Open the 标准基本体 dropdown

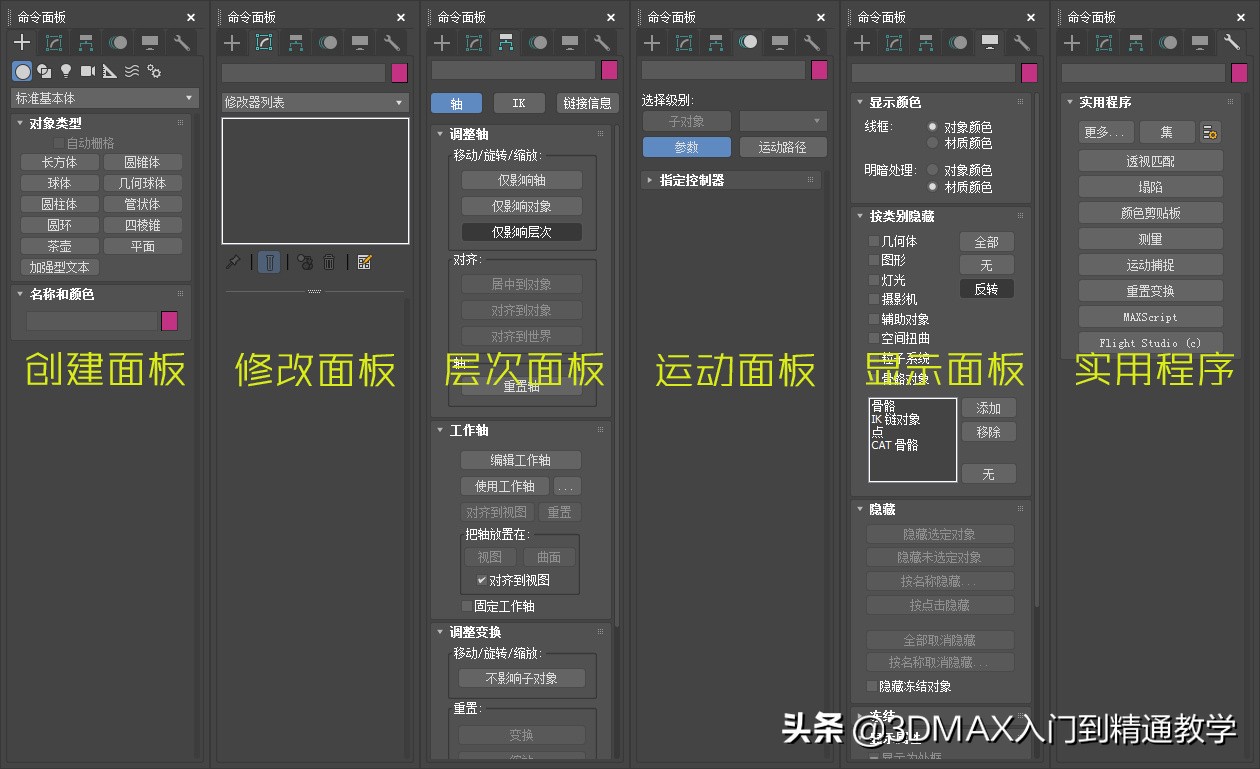pyautogui.click(x=103, y=97)
